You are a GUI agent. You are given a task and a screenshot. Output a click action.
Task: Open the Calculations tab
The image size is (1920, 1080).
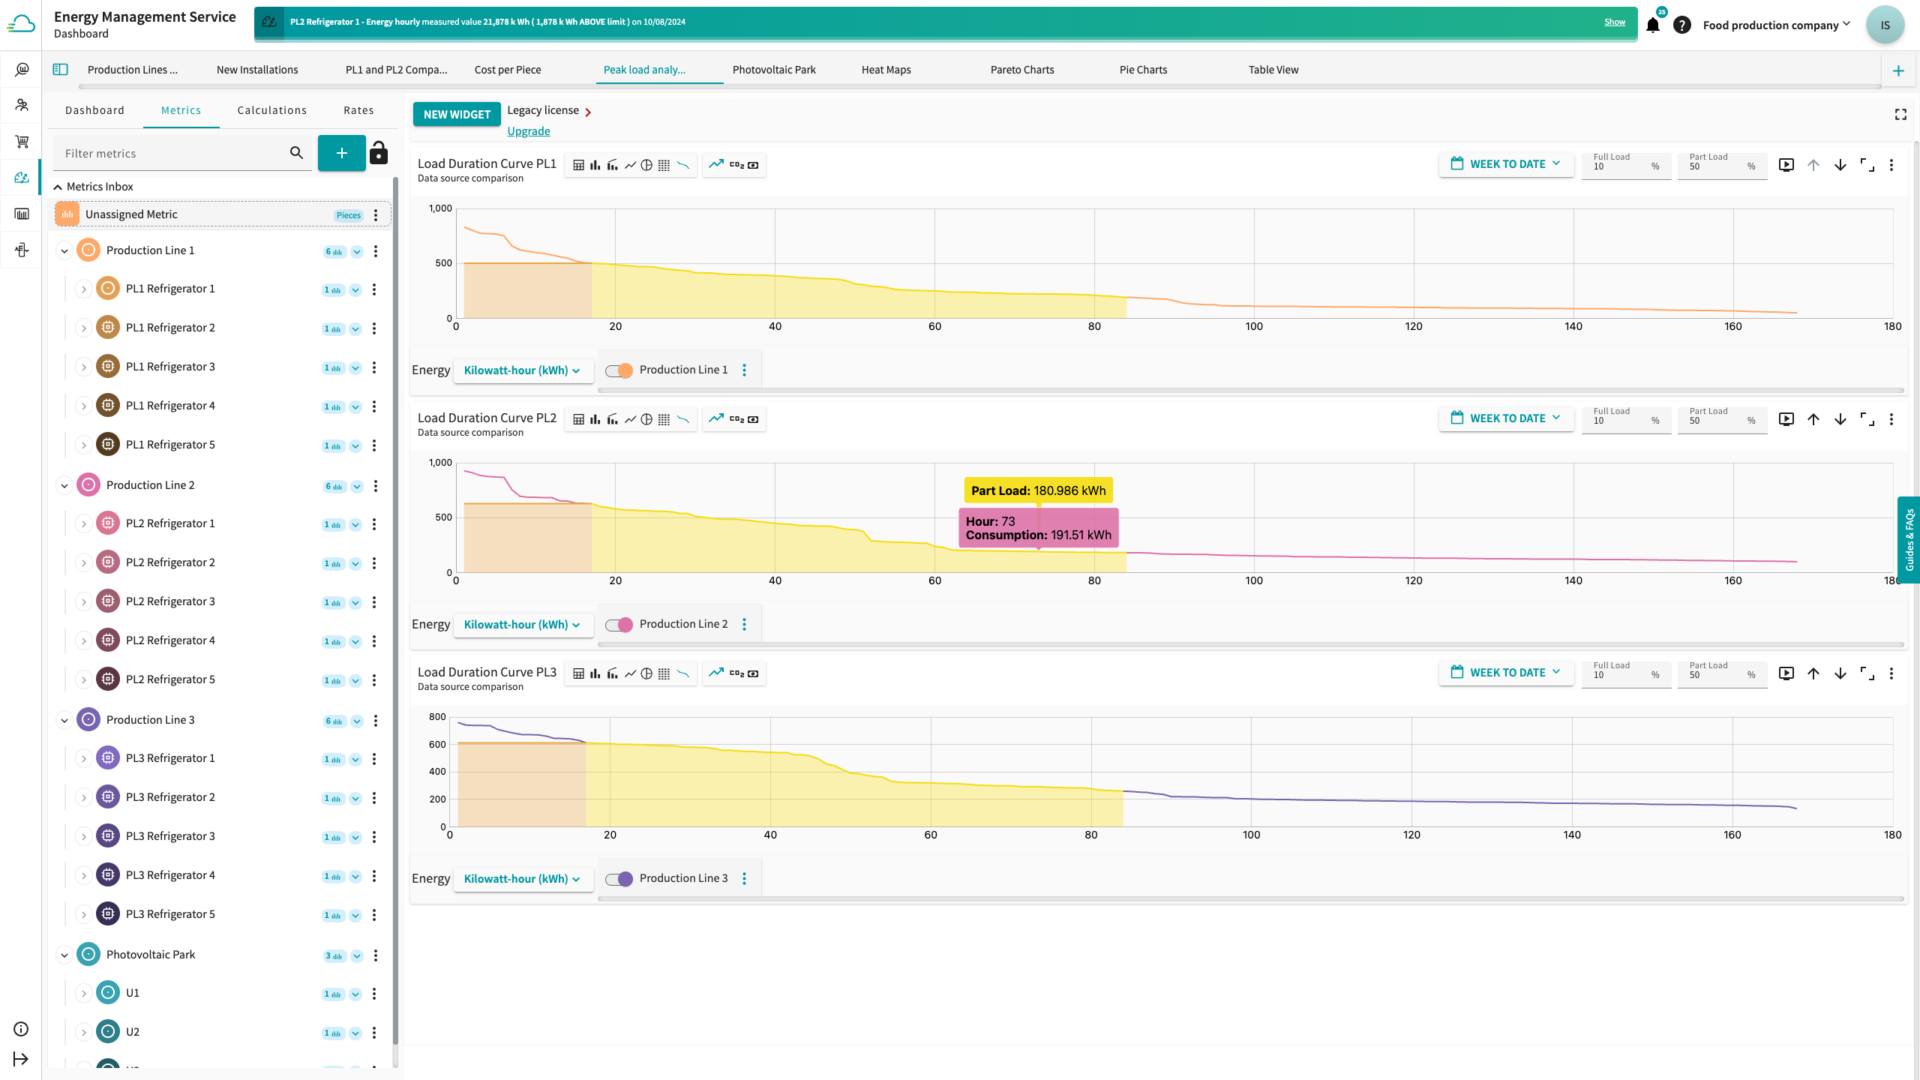coord(272,111)
